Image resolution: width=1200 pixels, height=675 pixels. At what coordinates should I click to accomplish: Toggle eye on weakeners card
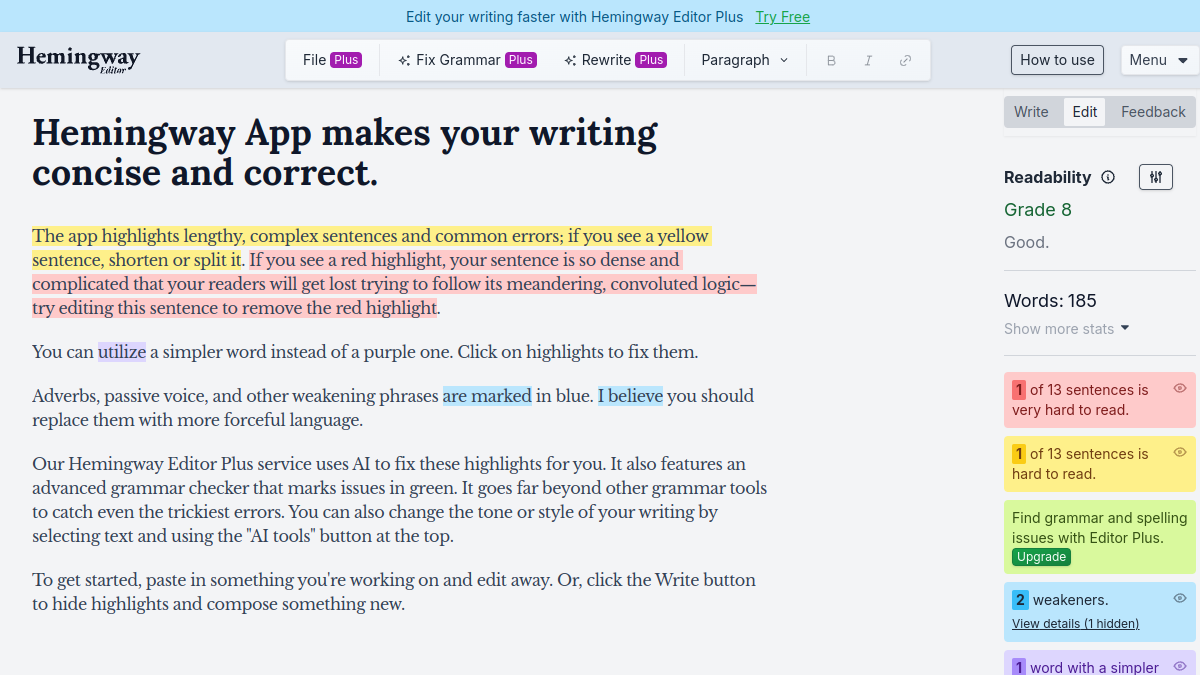(x=1180, y=598)
